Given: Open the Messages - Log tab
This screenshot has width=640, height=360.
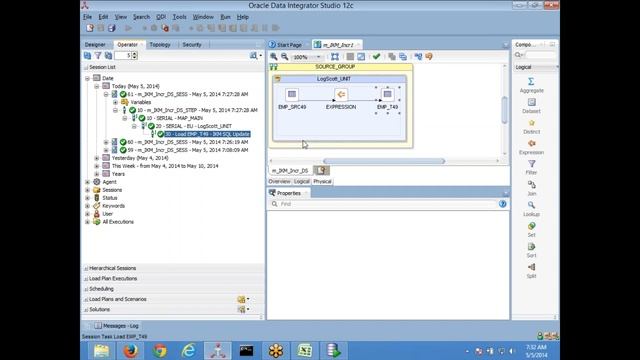Looking at the screenshot, I should click(x=117, y=326).
